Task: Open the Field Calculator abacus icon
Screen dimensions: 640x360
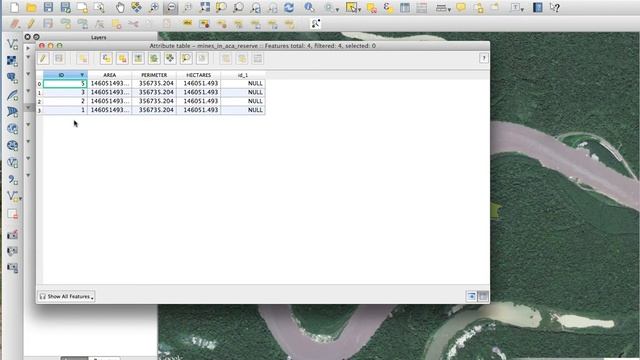Action: [x=422, y=7]
